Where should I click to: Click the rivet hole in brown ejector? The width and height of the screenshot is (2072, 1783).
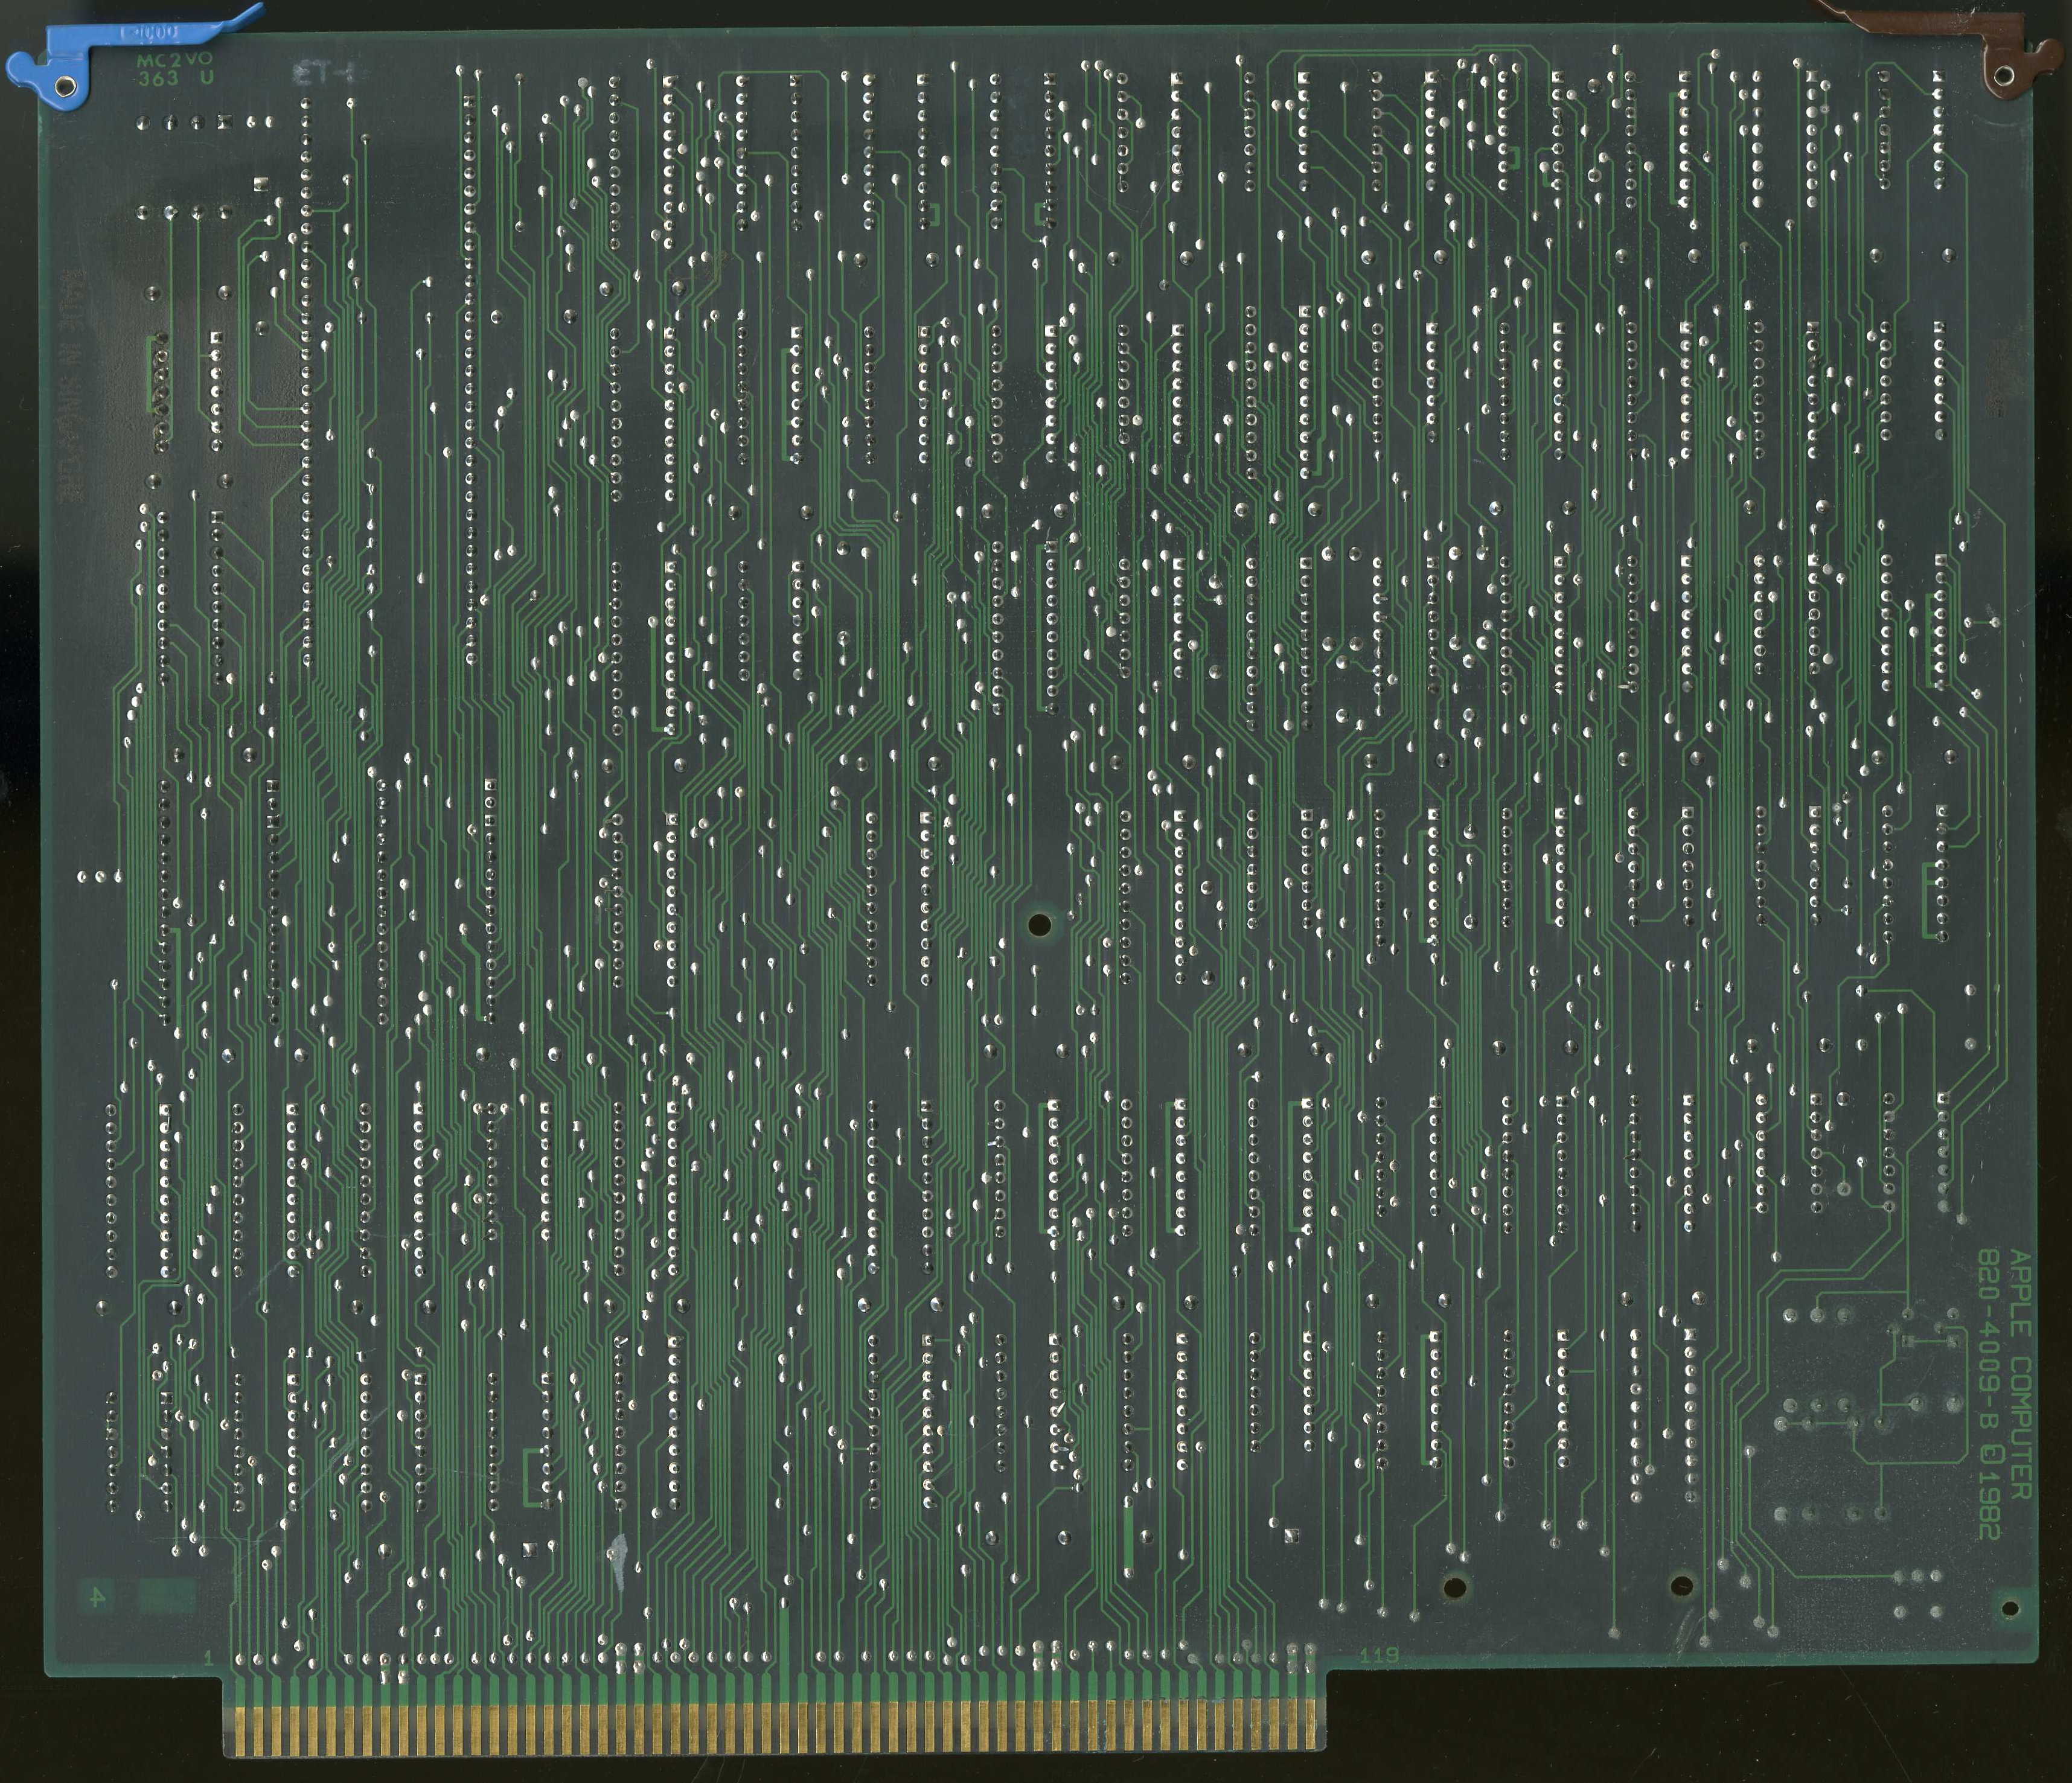pyautogui.click(x=2005, y=75)
